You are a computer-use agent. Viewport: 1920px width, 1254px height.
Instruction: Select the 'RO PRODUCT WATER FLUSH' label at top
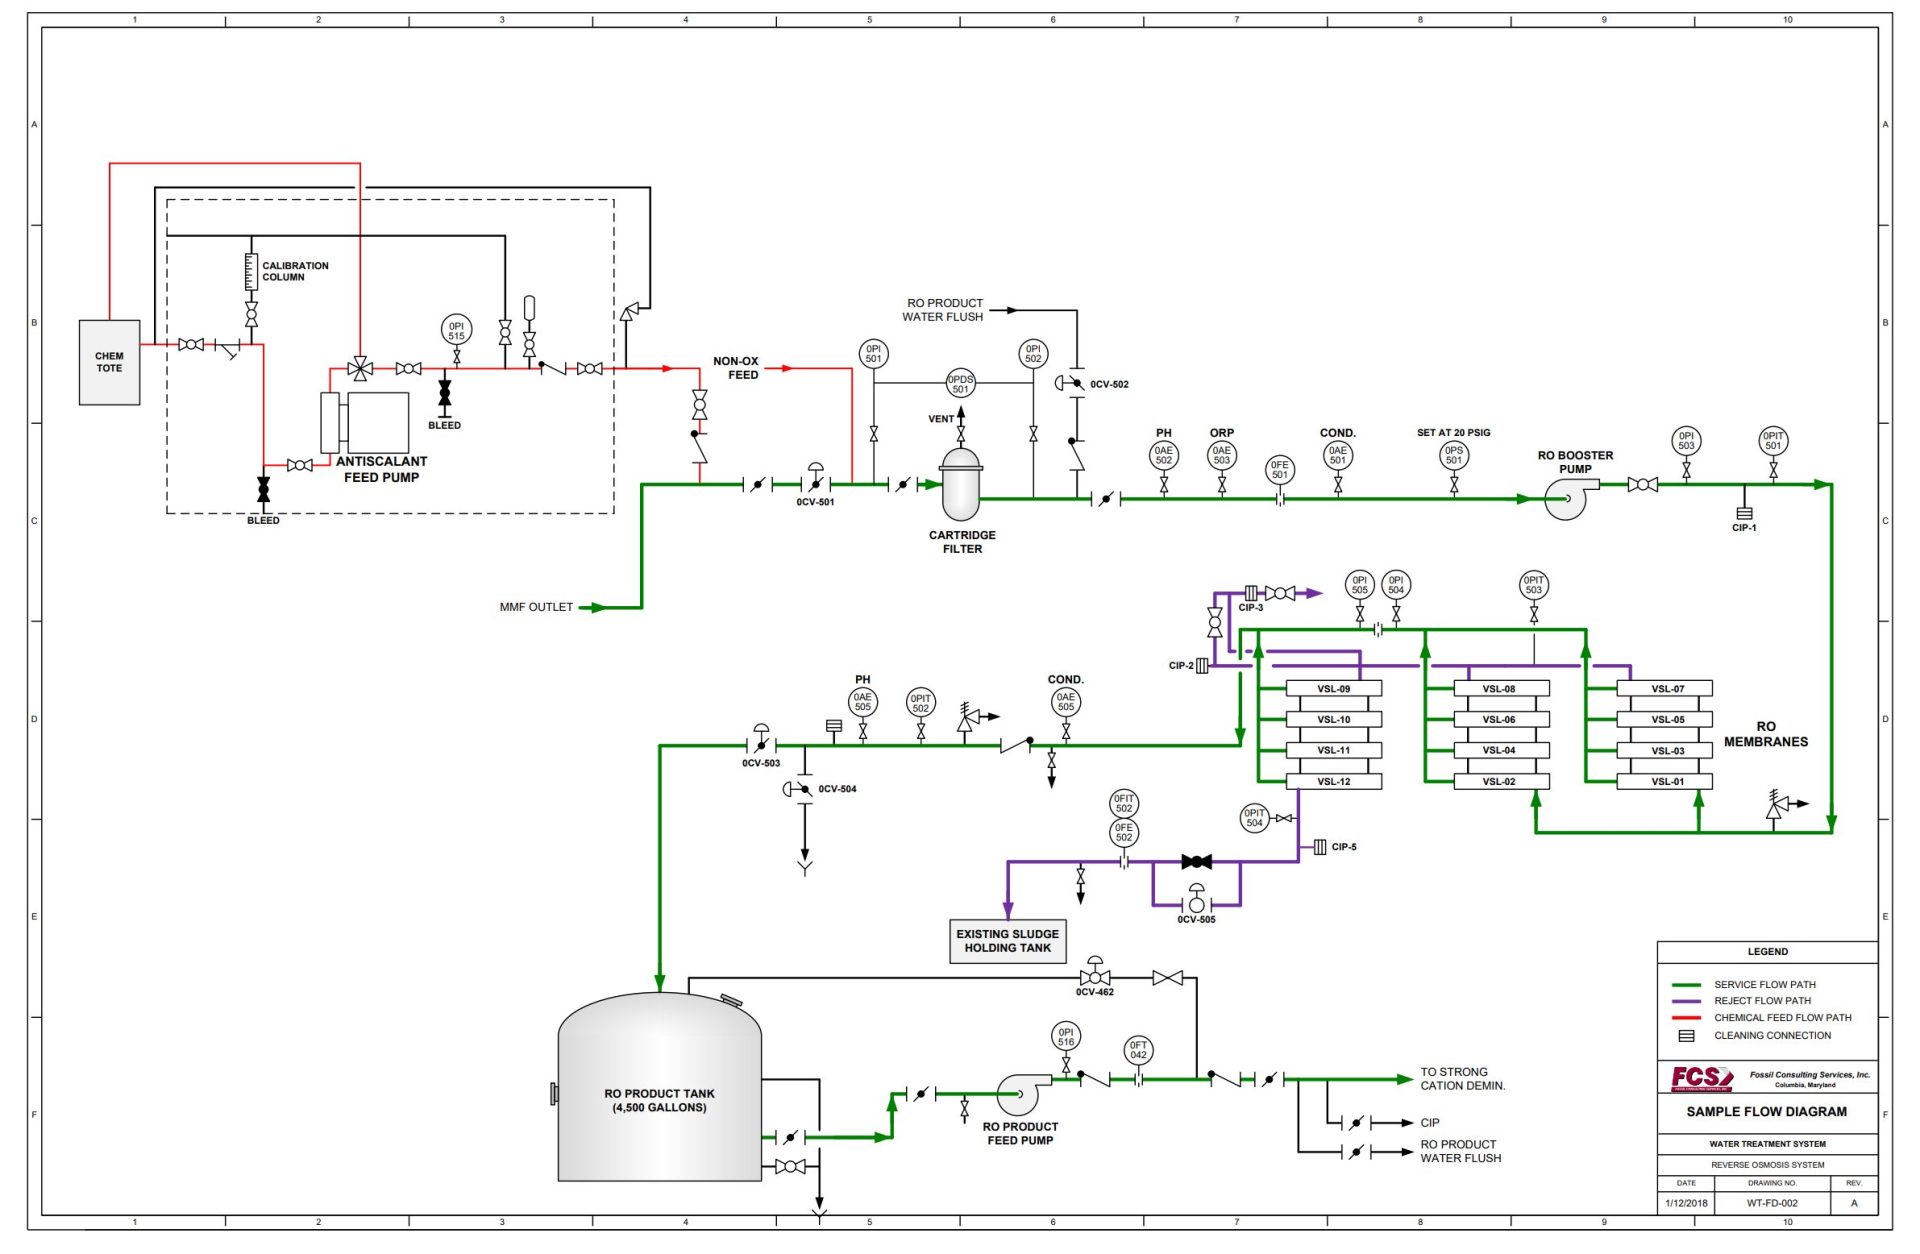click(x=943, y=310)
